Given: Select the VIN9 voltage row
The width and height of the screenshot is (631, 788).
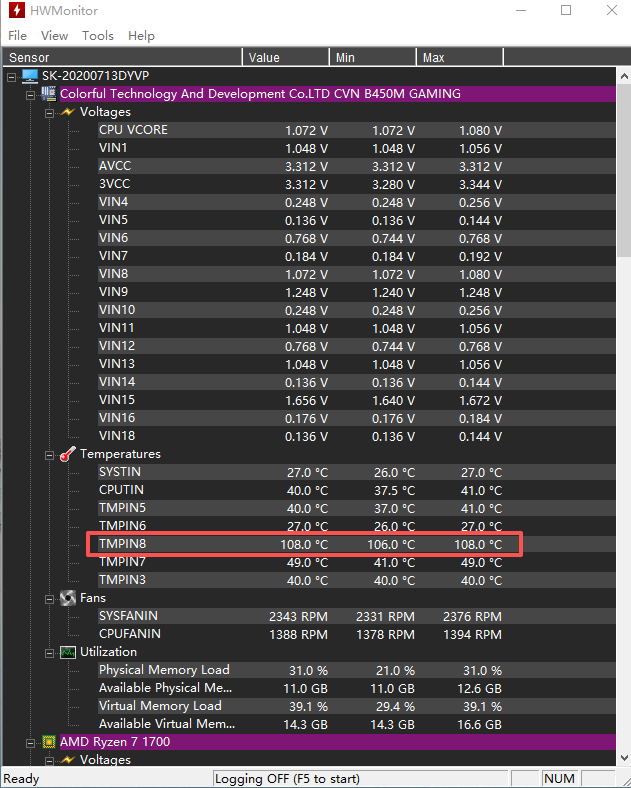Looking at the screenshot, I should [x=357, y=292].
